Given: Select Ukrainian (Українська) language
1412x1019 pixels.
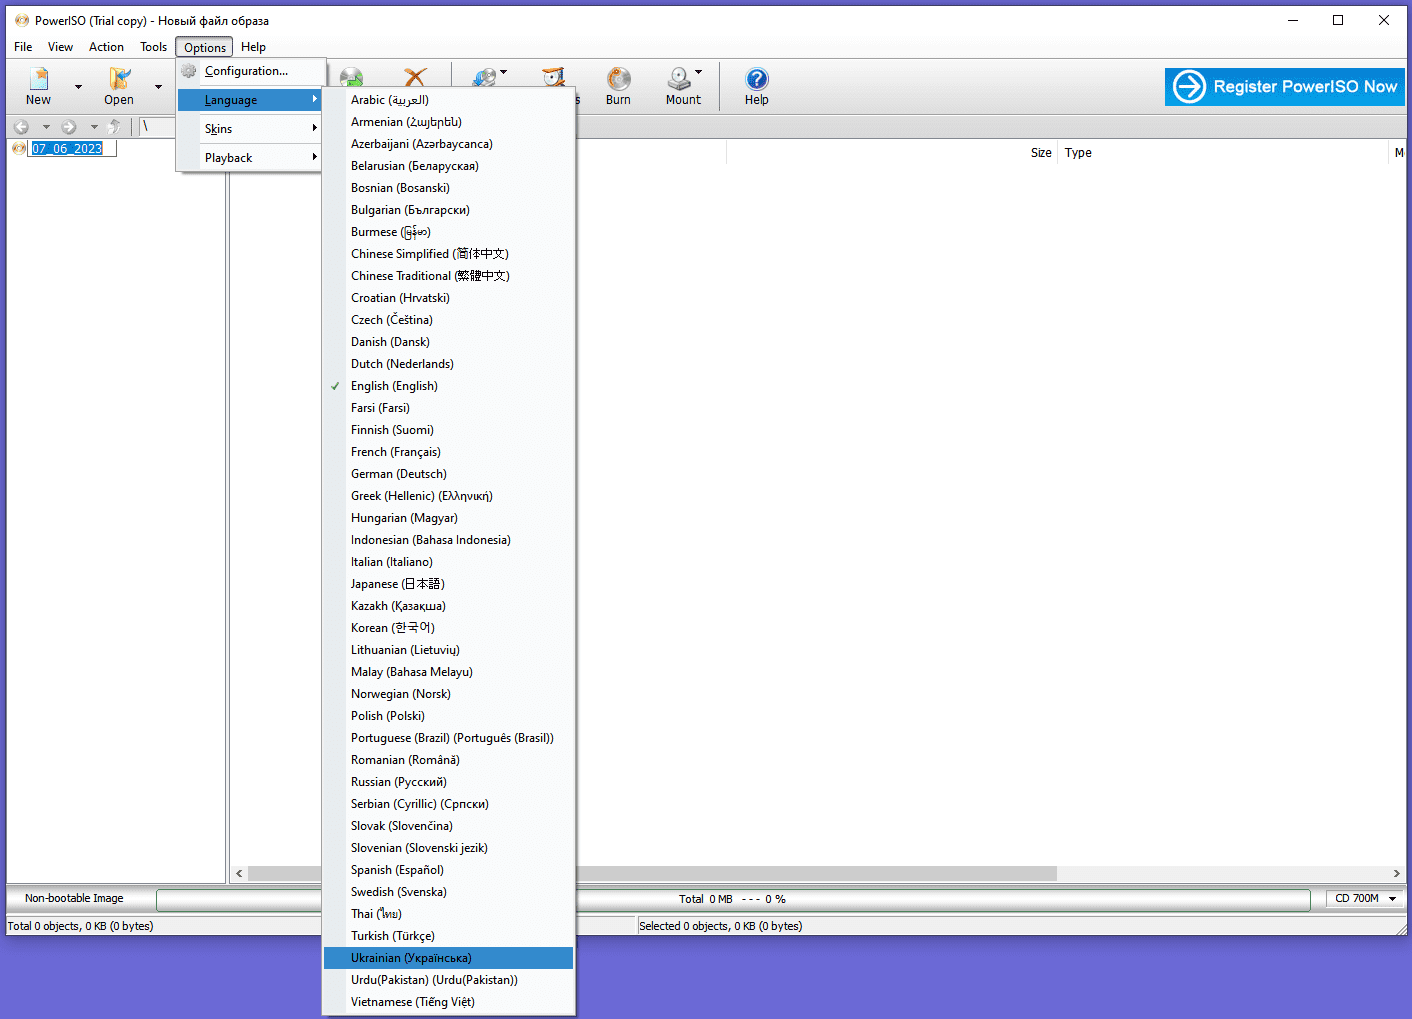Looking at the screenshot, I should 449,958.
